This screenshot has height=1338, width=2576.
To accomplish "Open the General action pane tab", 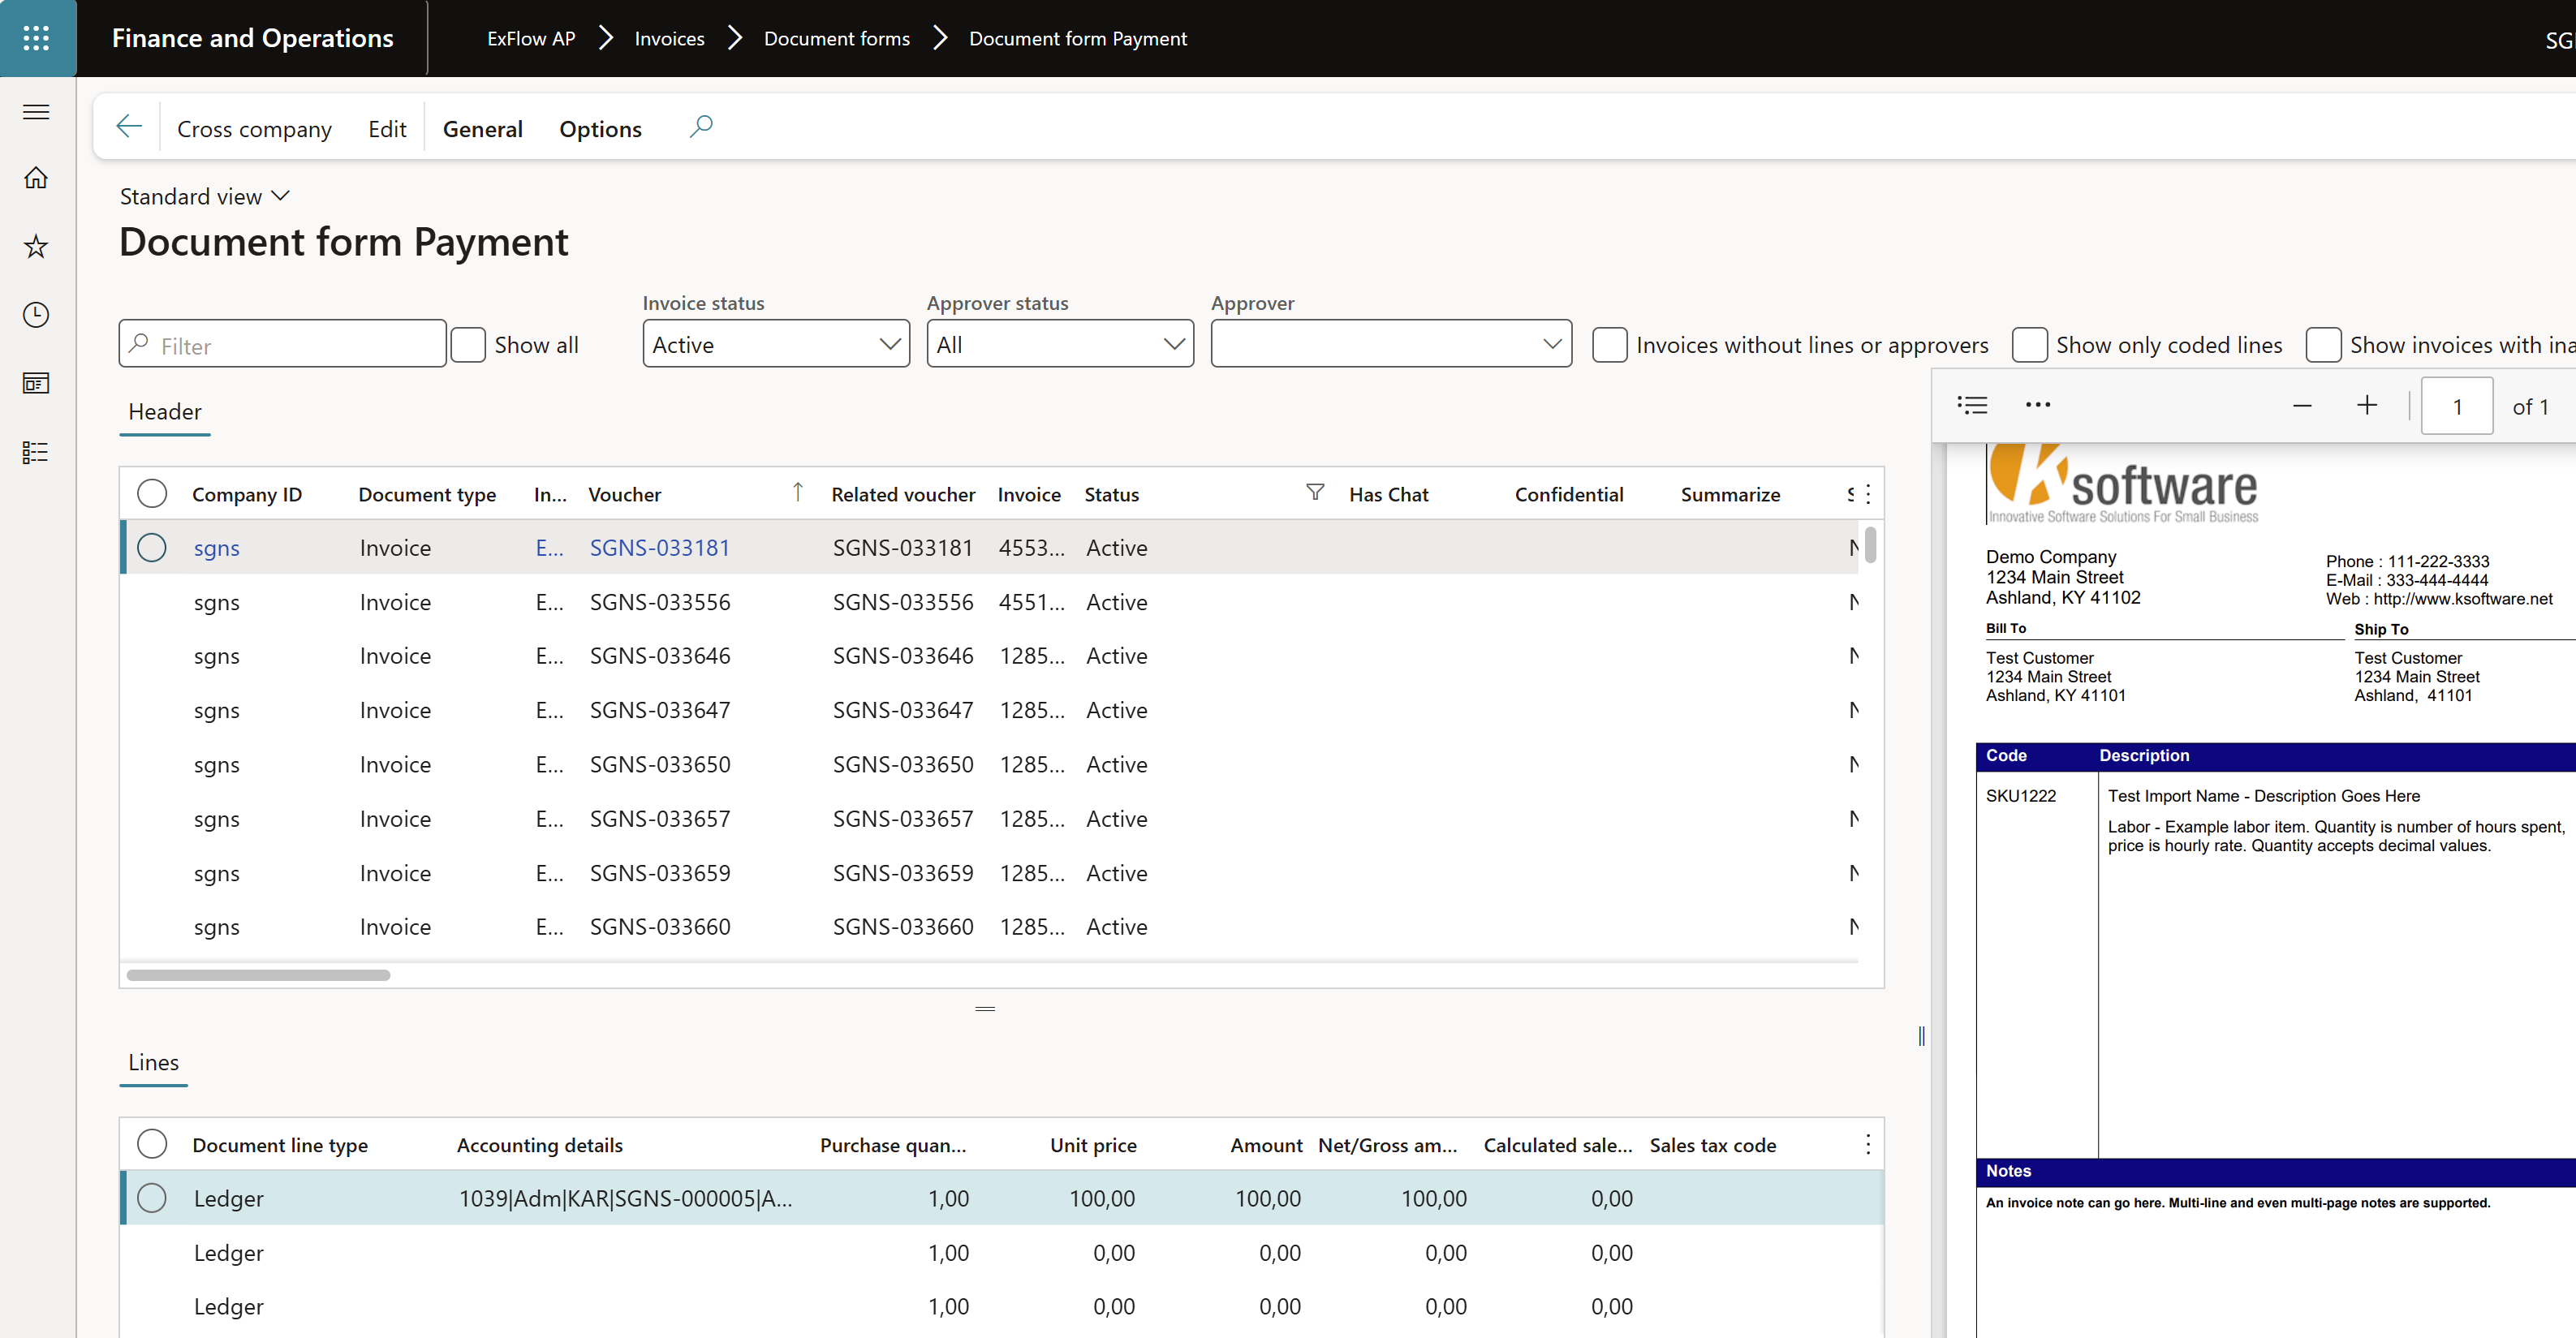I will pyautogui.click(x=483, y=128).
